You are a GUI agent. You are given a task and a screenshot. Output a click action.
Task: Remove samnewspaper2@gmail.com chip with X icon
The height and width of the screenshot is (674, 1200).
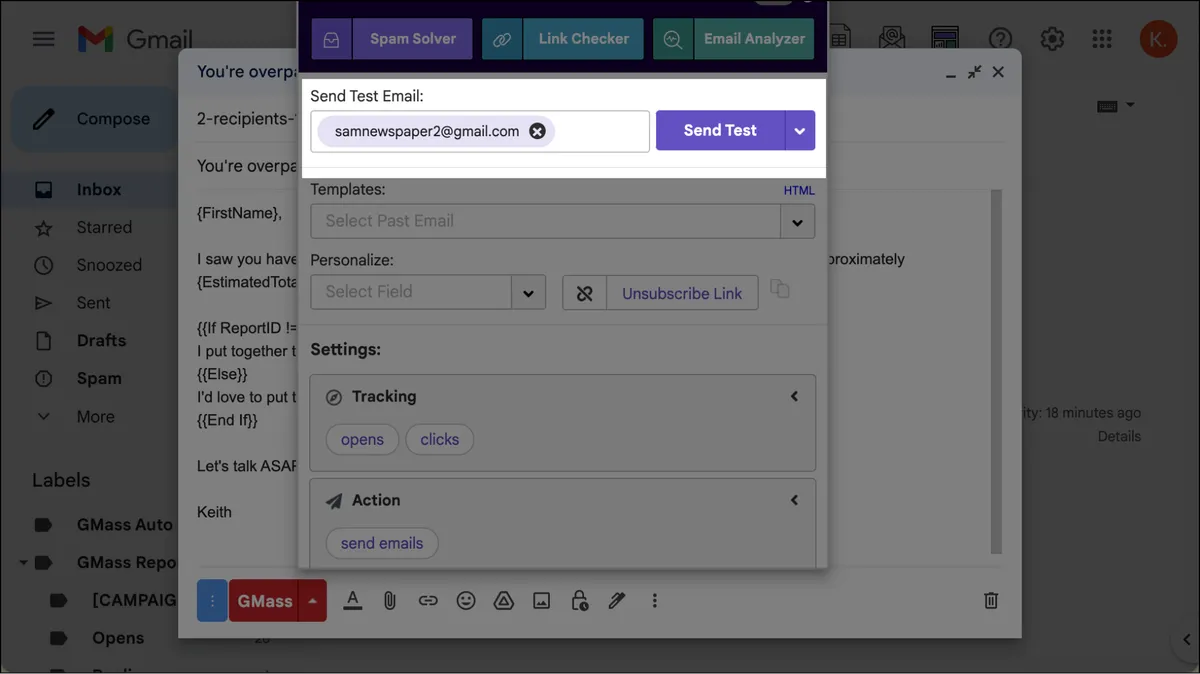coord(537,131)
